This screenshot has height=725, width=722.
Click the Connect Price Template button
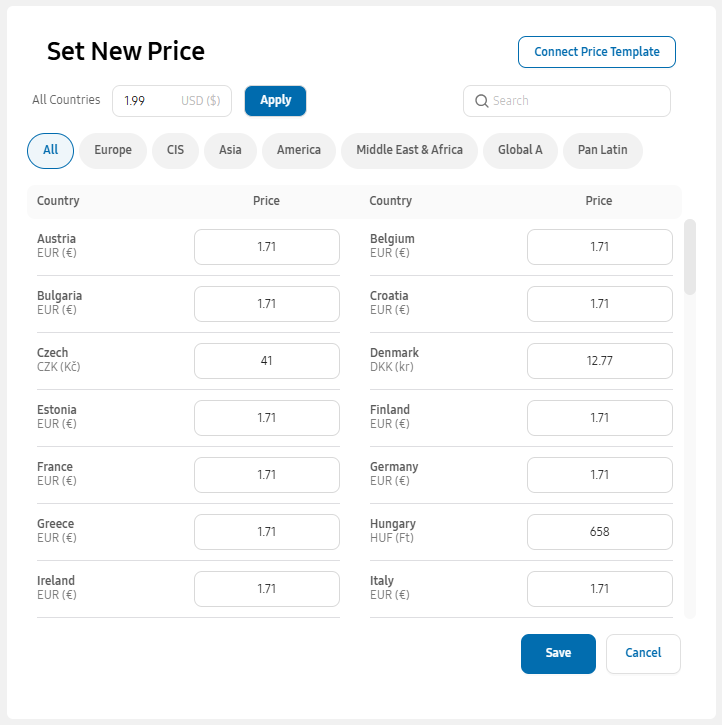pos(597,52)
